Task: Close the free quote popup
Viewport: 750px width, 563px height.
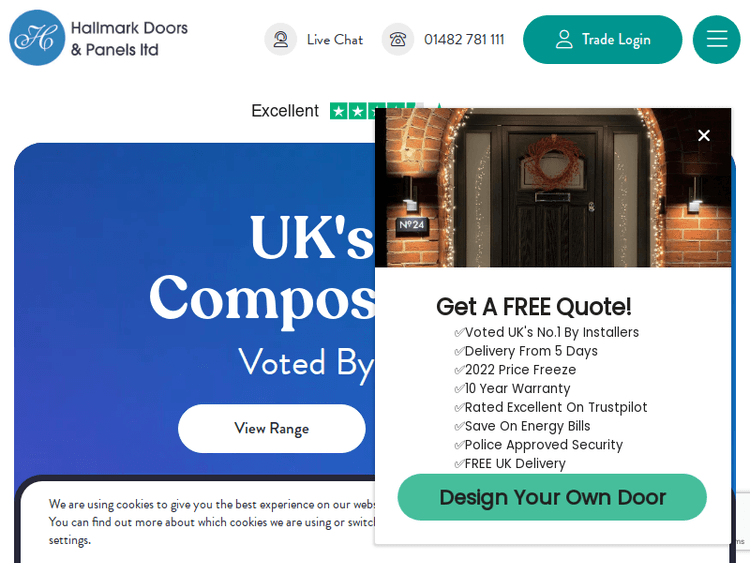Action: coord(704,135)
